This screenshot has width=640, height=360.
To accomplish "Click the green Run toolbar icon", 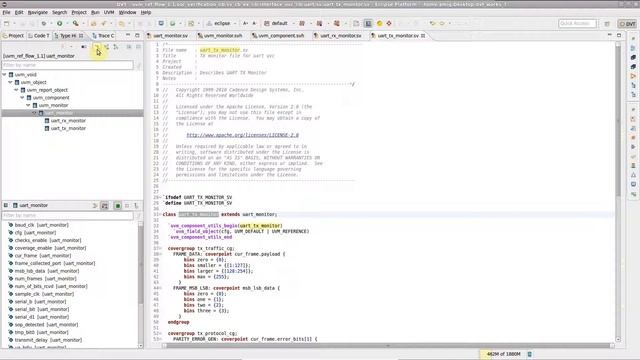I will click(60, 24).
